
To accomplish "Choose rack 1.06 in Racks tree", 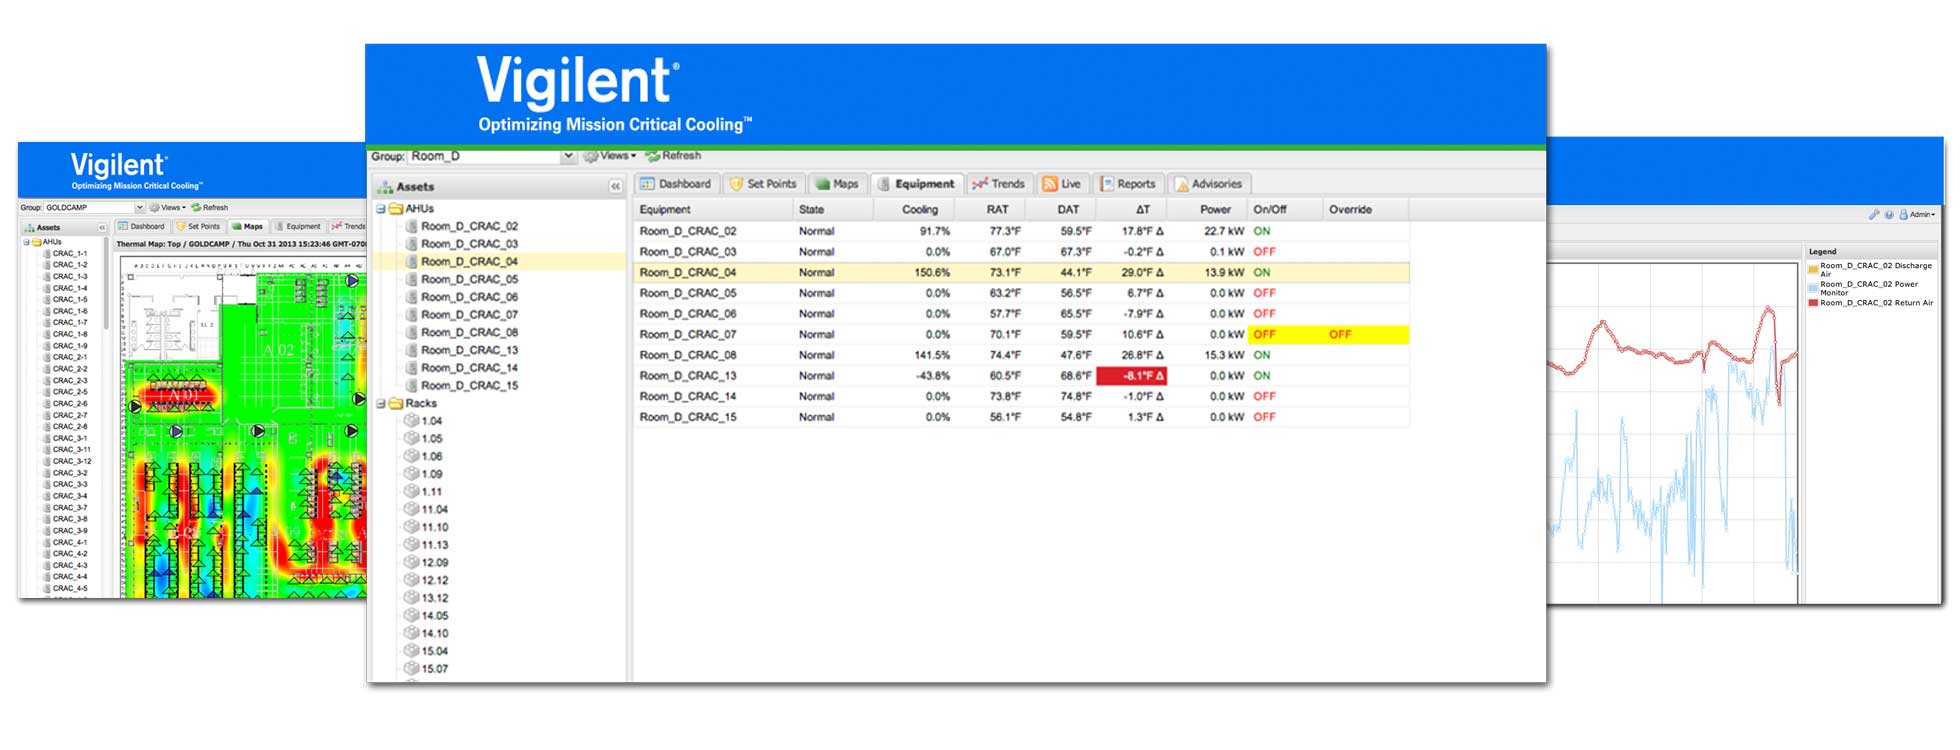I will click(432, 457).
